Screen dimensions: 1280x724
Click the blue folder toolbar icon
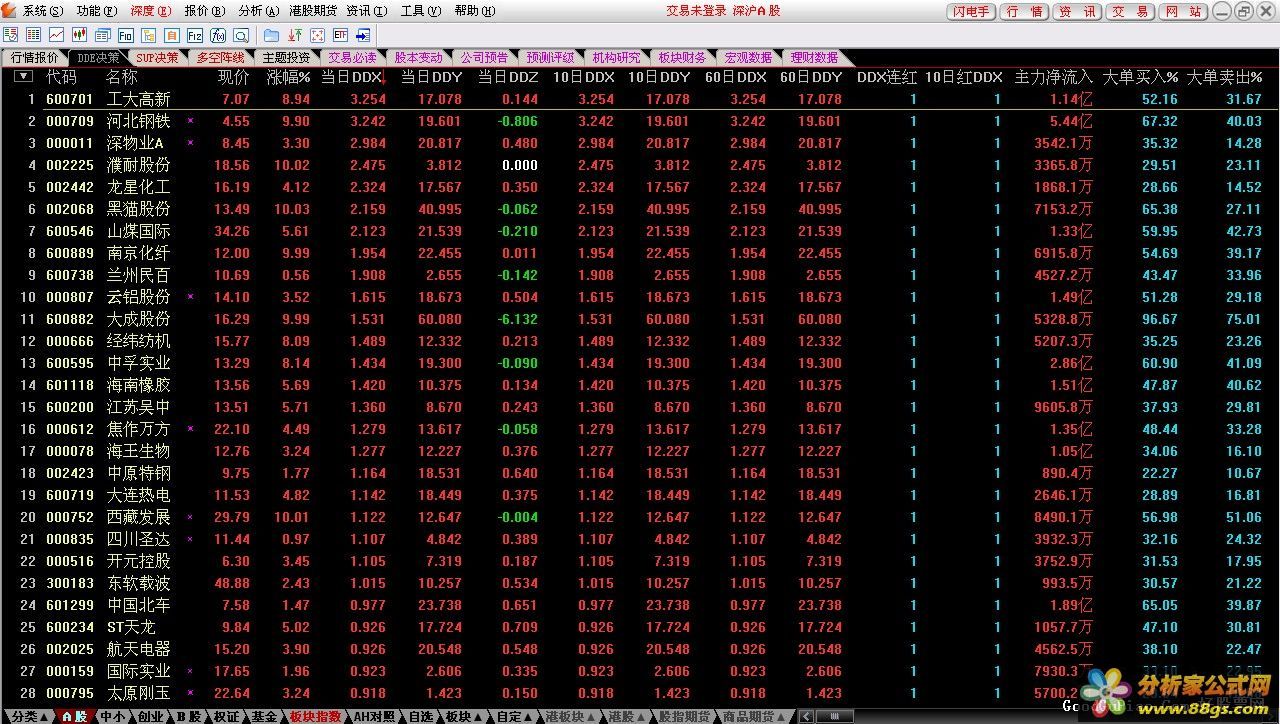271,35
